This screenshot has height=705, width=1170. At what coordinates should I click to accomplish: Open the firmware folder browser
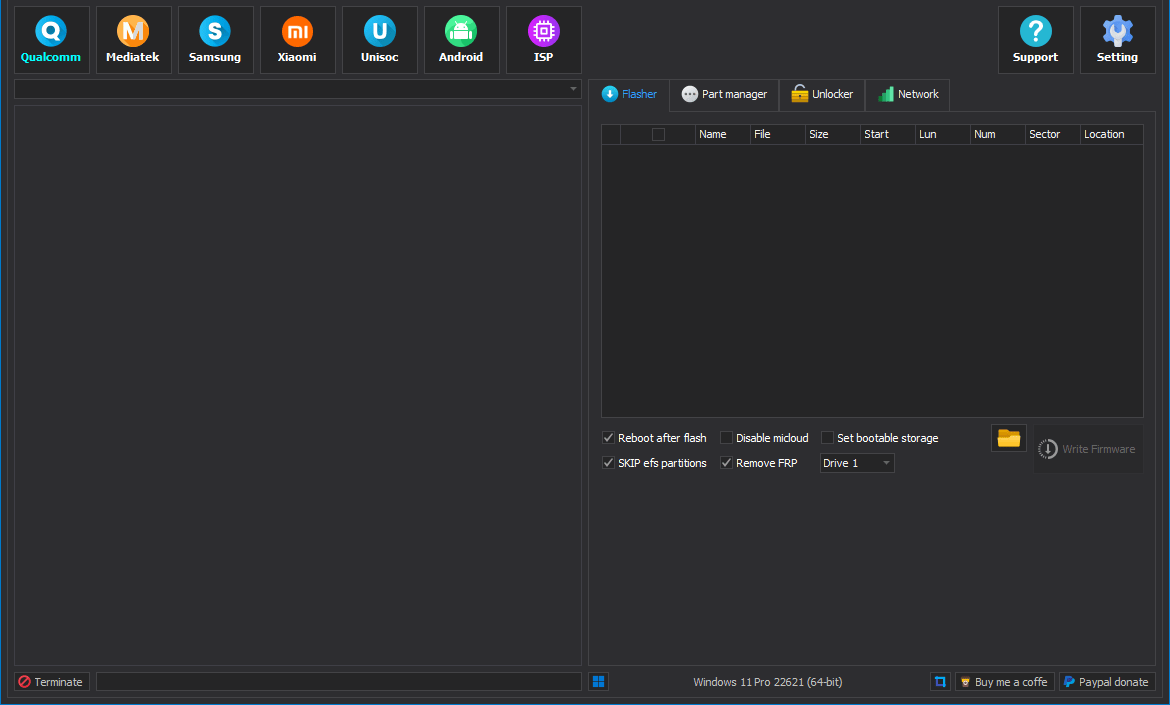pyautogui.click(x=1008, y=437)
